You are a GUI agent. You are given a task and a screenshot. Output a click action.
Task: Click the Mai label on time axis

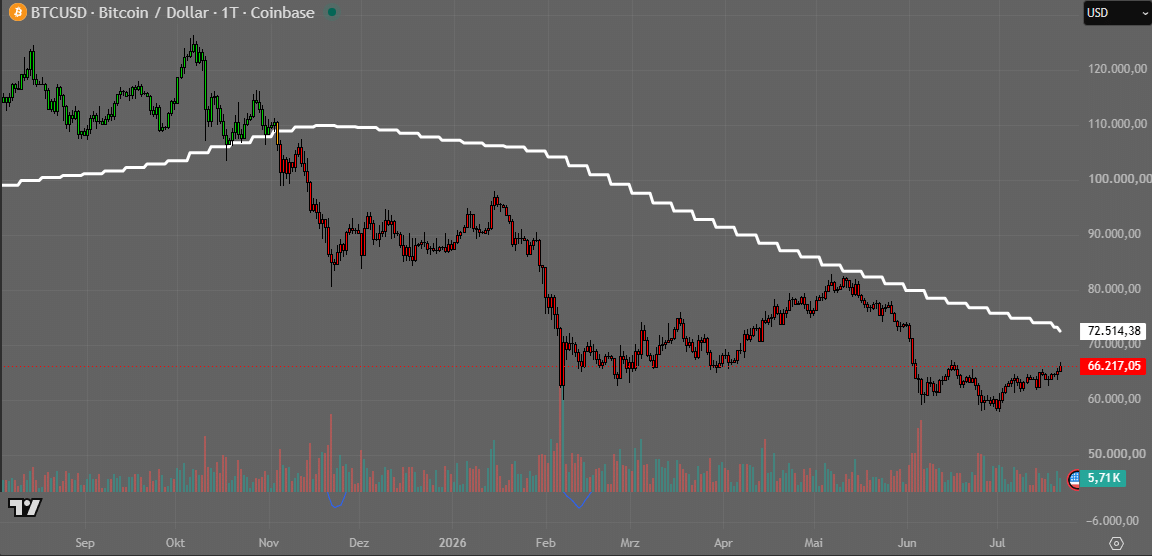813,544
